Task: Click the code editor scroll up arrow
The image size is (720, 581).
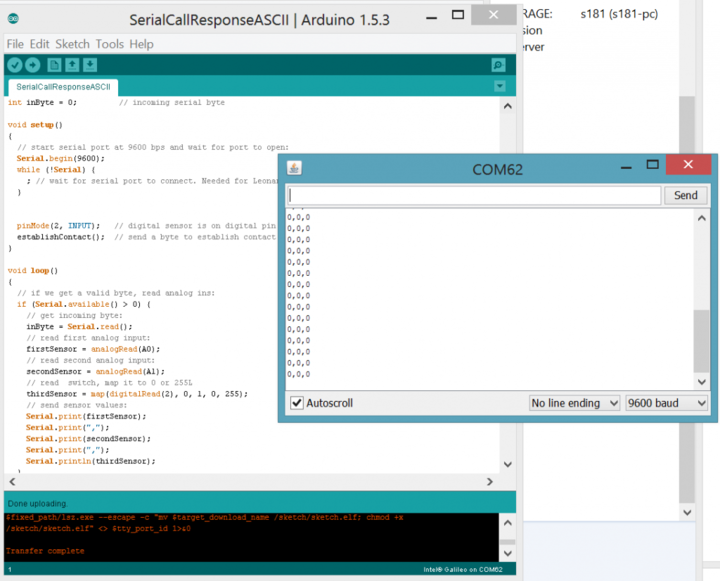Action: pos(508,106)
